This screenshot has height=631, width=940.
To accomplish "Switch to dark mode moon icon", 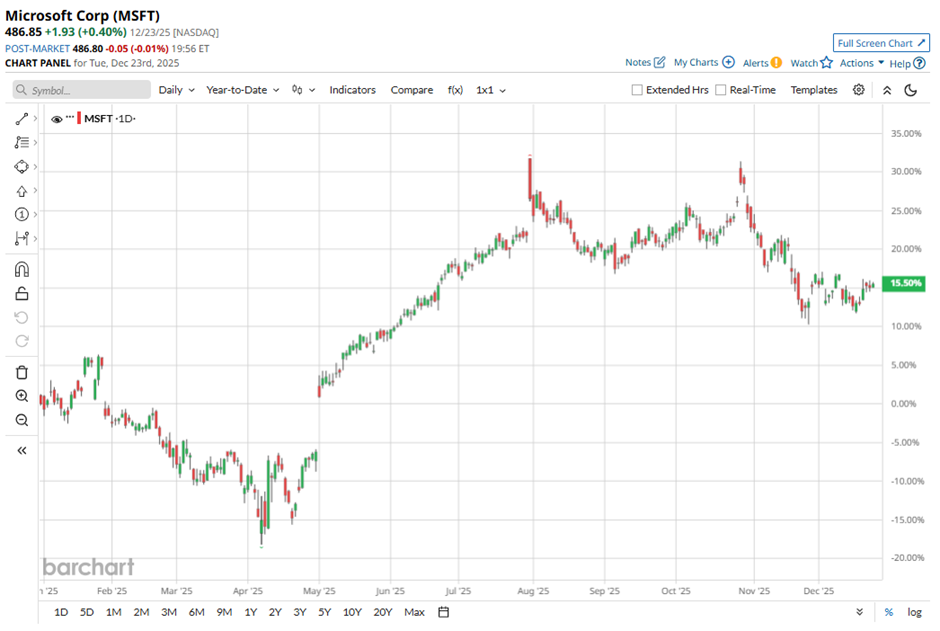I will 911,90.
